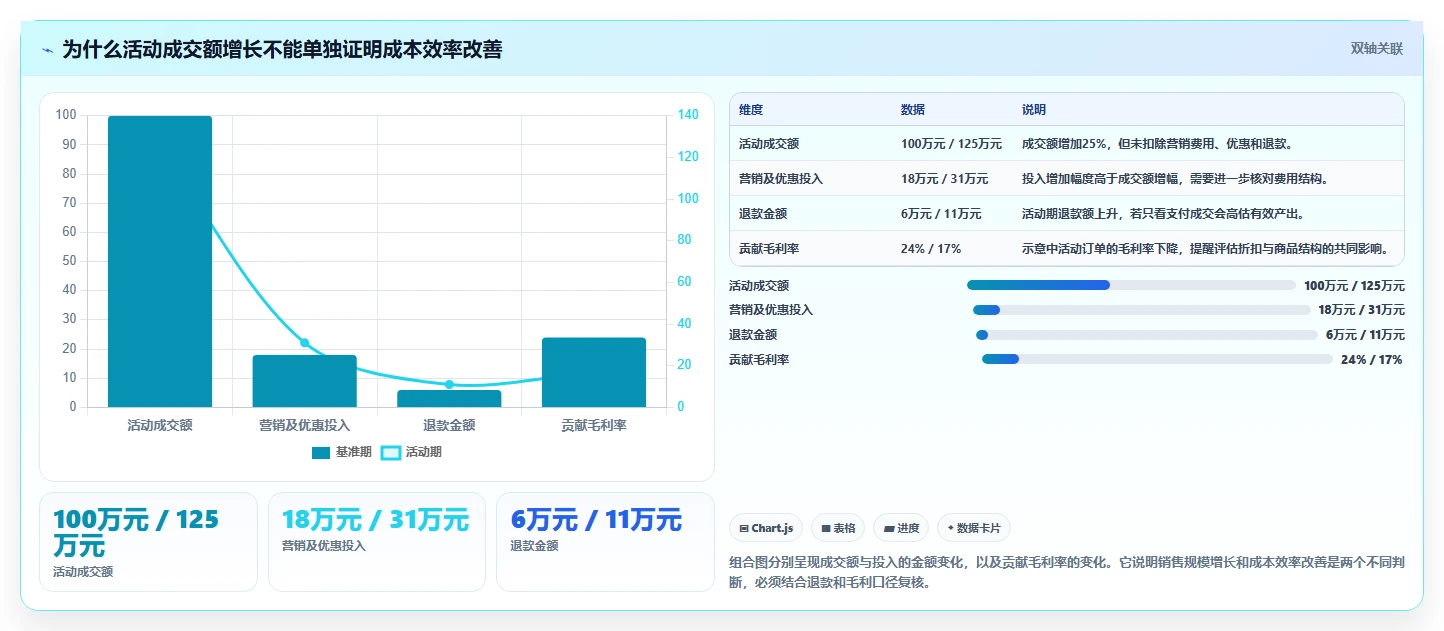The height and width of the screenshot is (631, 1444).
Task: Click the lightning icon beside the title
Action: coord(48,50)
